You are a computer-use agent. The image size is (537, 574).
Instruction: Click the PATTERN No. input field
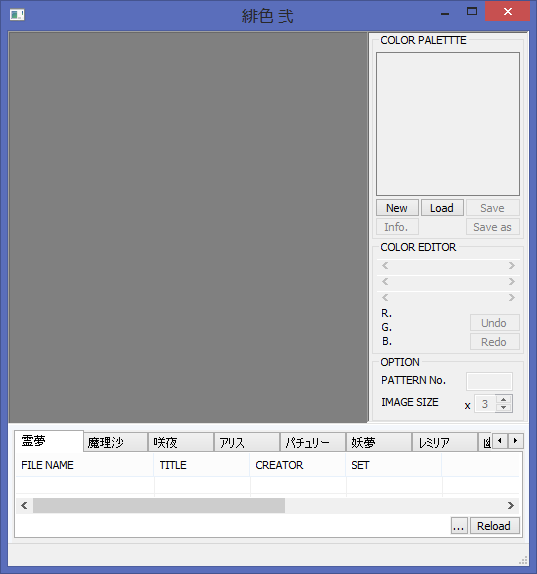(489, 381)
